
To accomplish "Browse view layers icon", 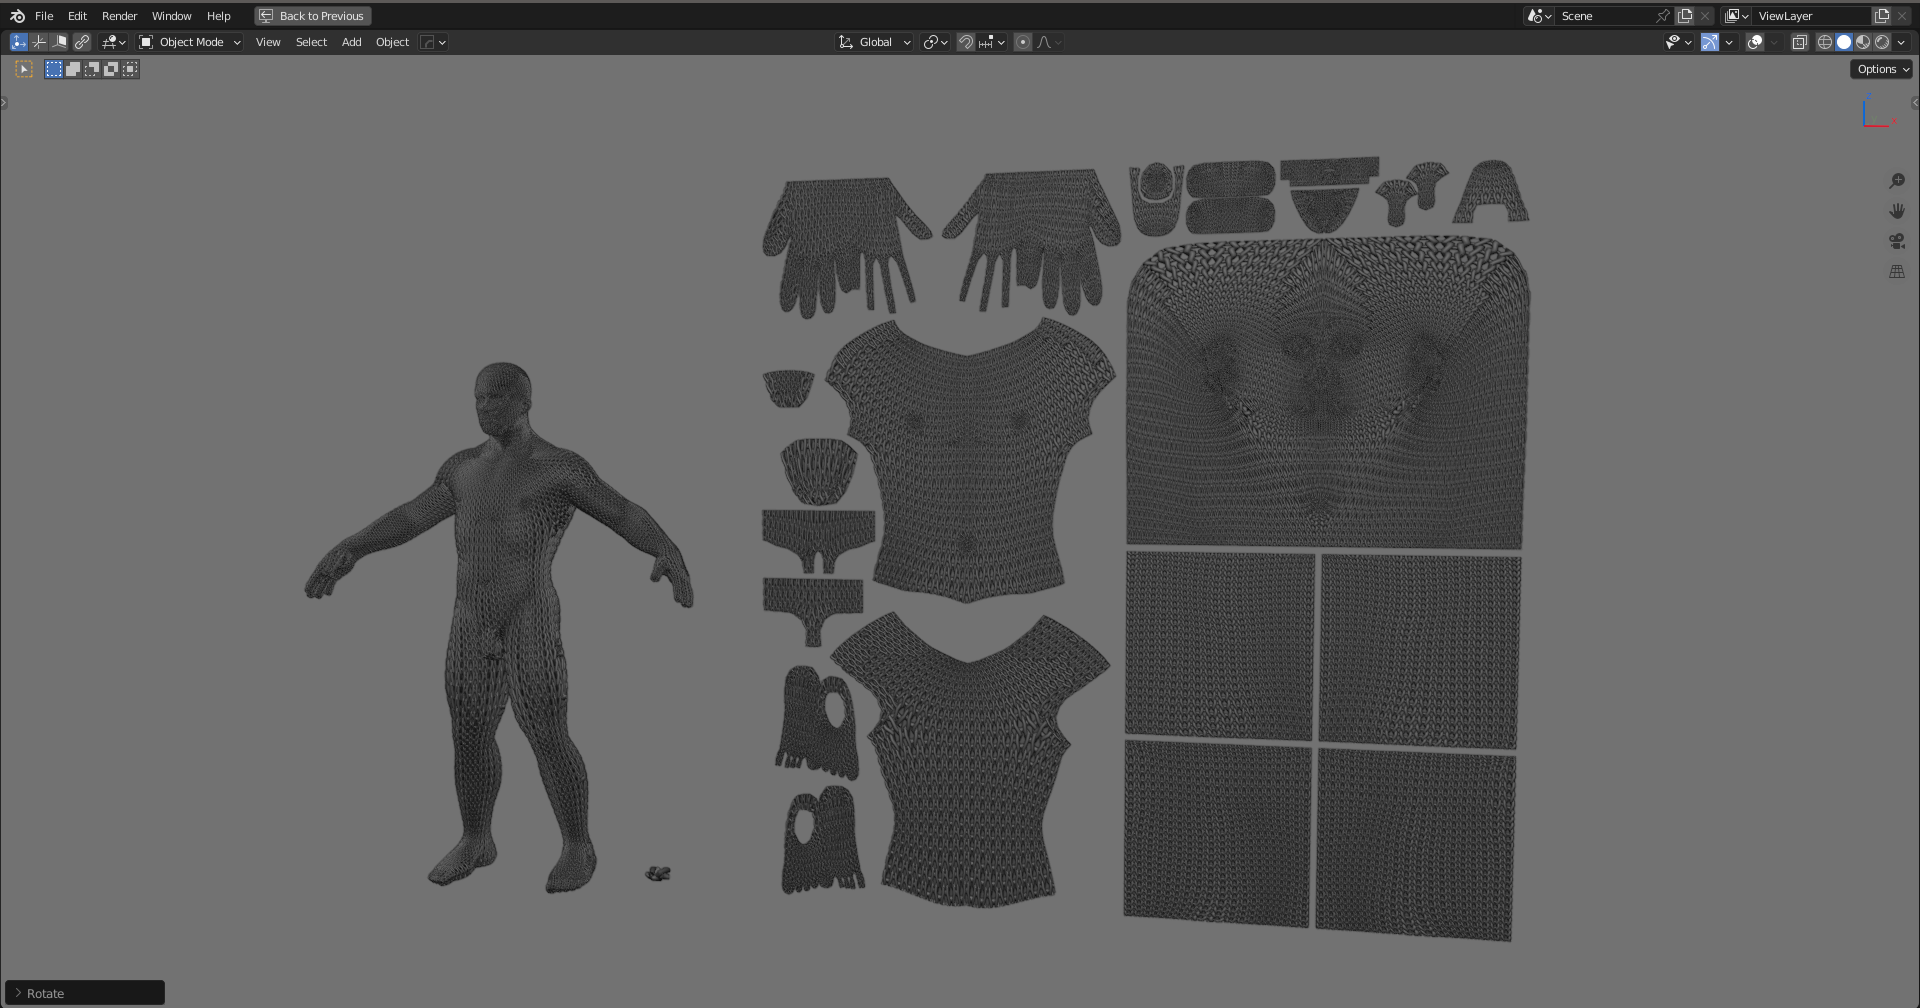I will coord(1737,16).
